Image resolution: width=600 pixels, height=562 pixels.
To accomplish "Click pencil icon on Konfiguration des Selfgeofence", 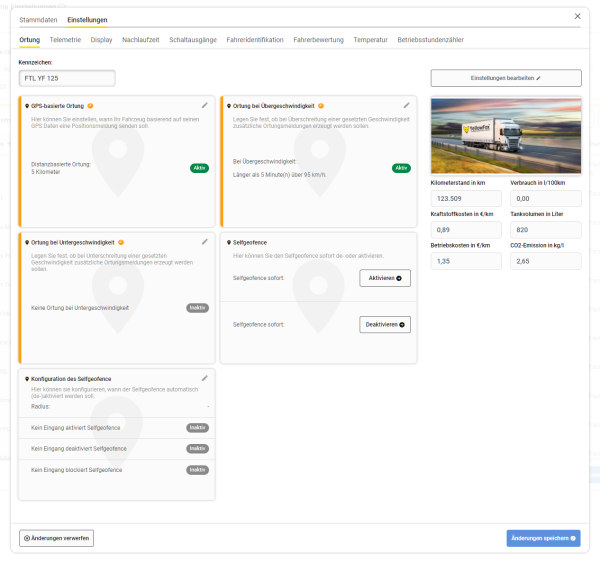I will click(205, 378).
